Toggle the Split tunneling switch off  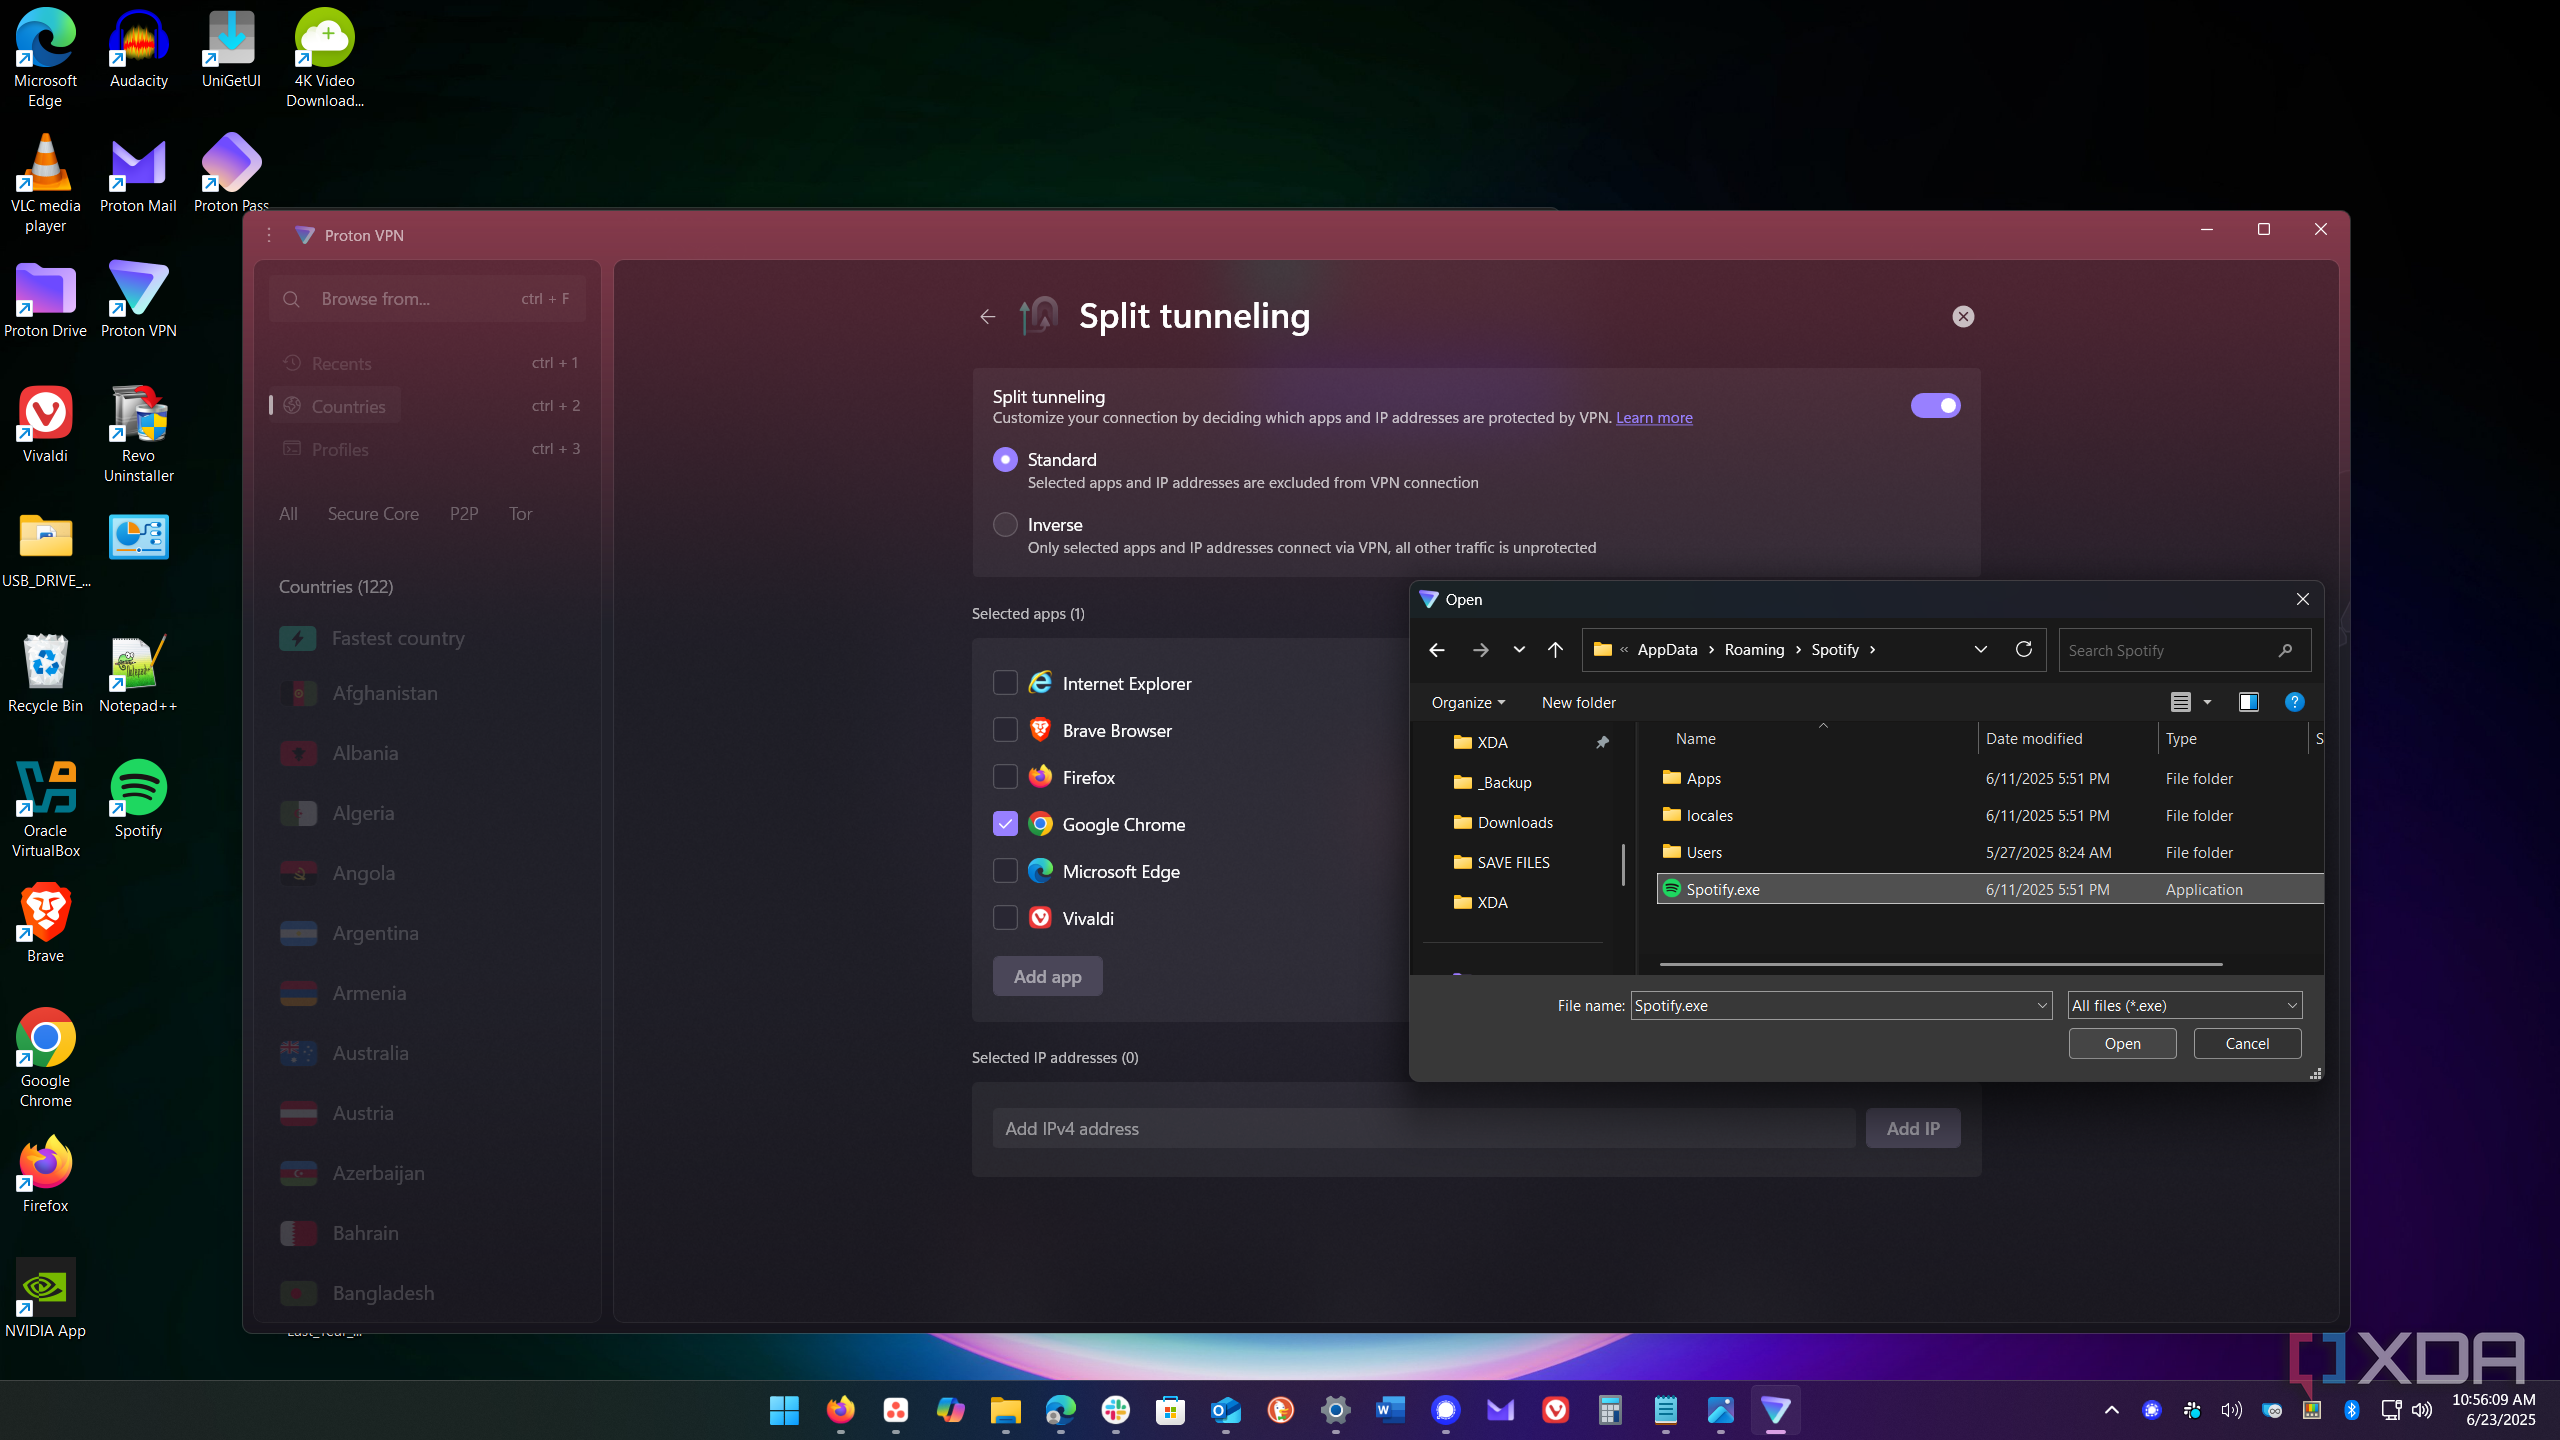(x=1935, y=406)
